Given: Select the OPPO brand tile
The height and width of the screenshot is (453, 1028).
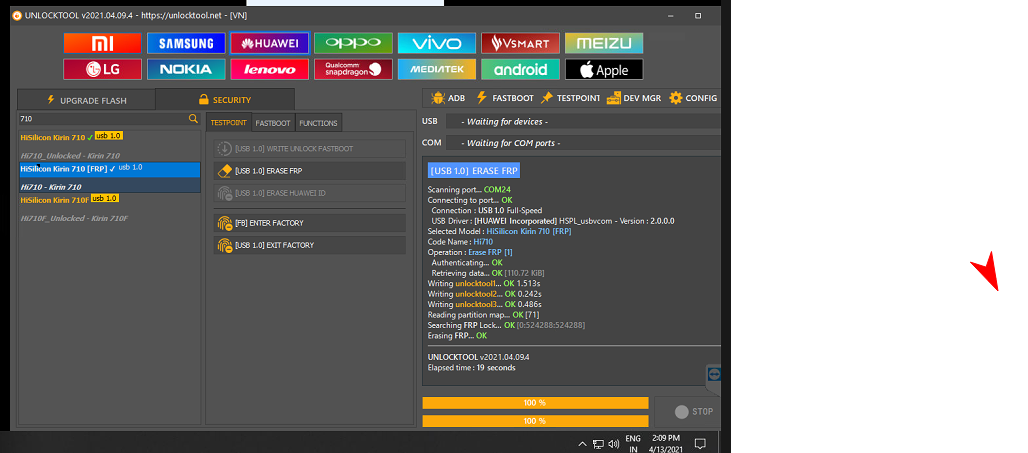Looking at the screenshot, I should point(353,43).
